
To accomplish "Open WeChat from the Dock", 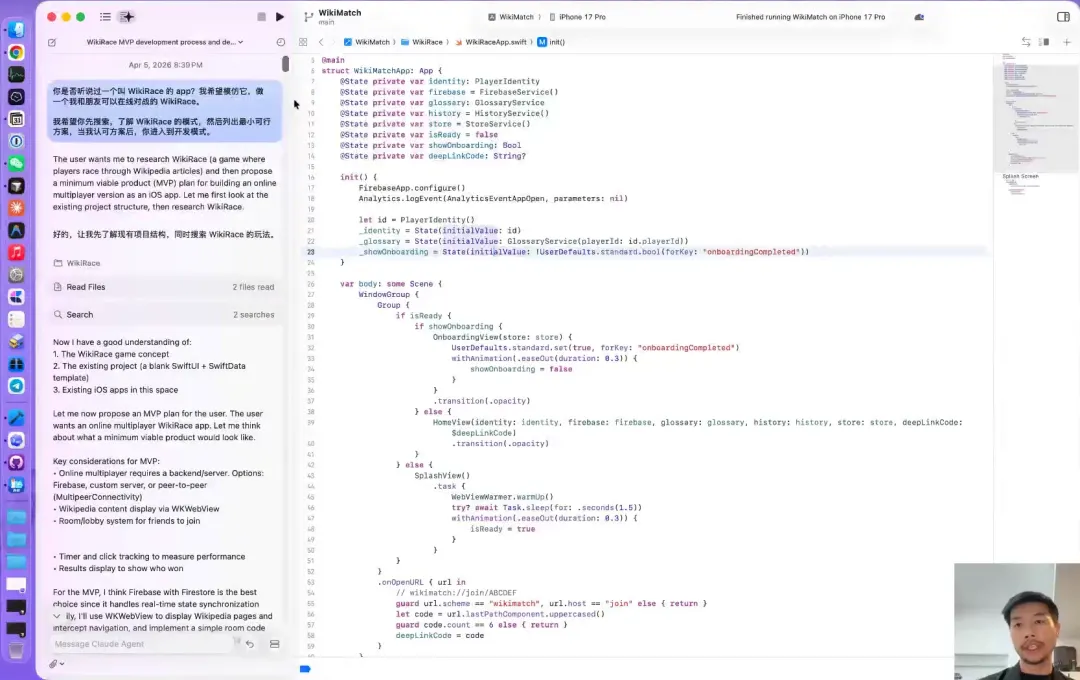I will (x=16, y=163).
